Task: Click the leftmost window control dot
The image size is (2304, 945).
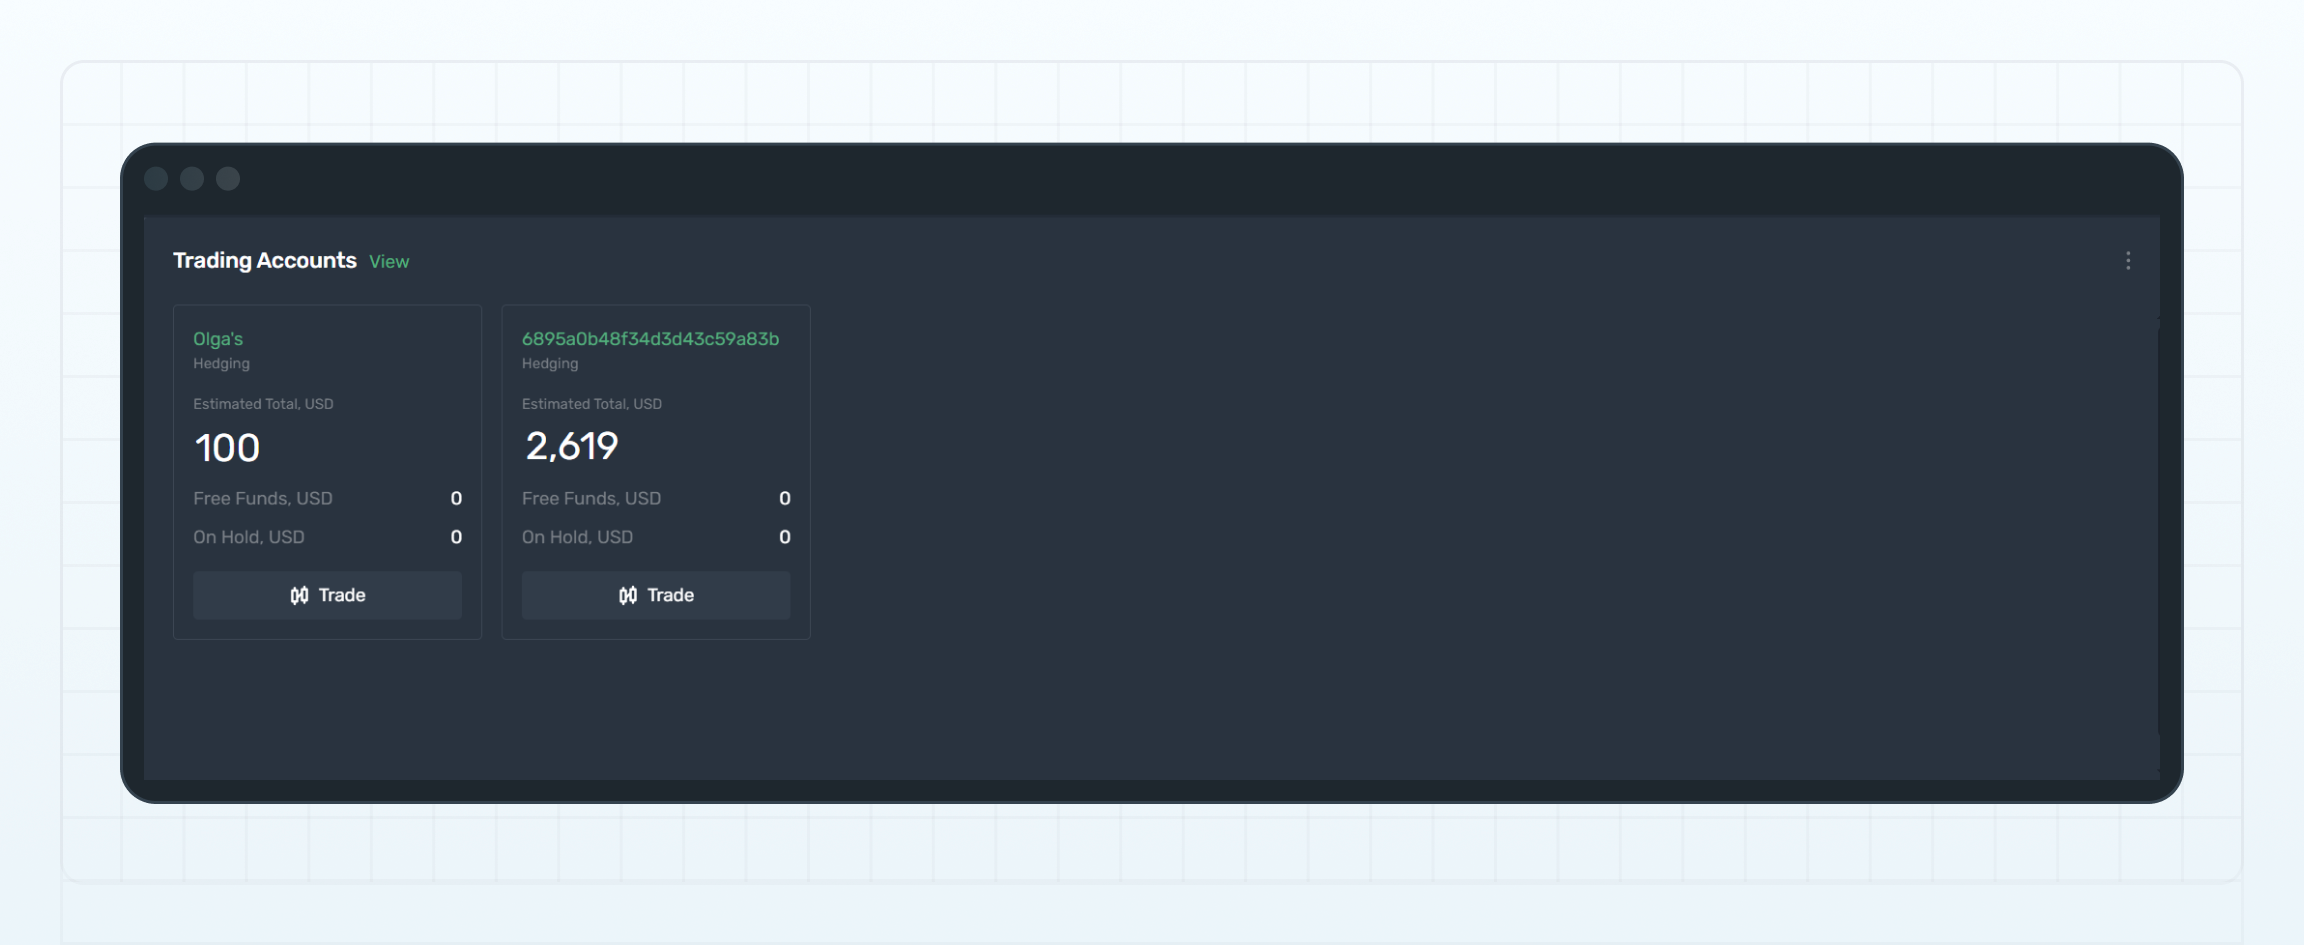Action: pyautogui.click(x=156, y=179)
